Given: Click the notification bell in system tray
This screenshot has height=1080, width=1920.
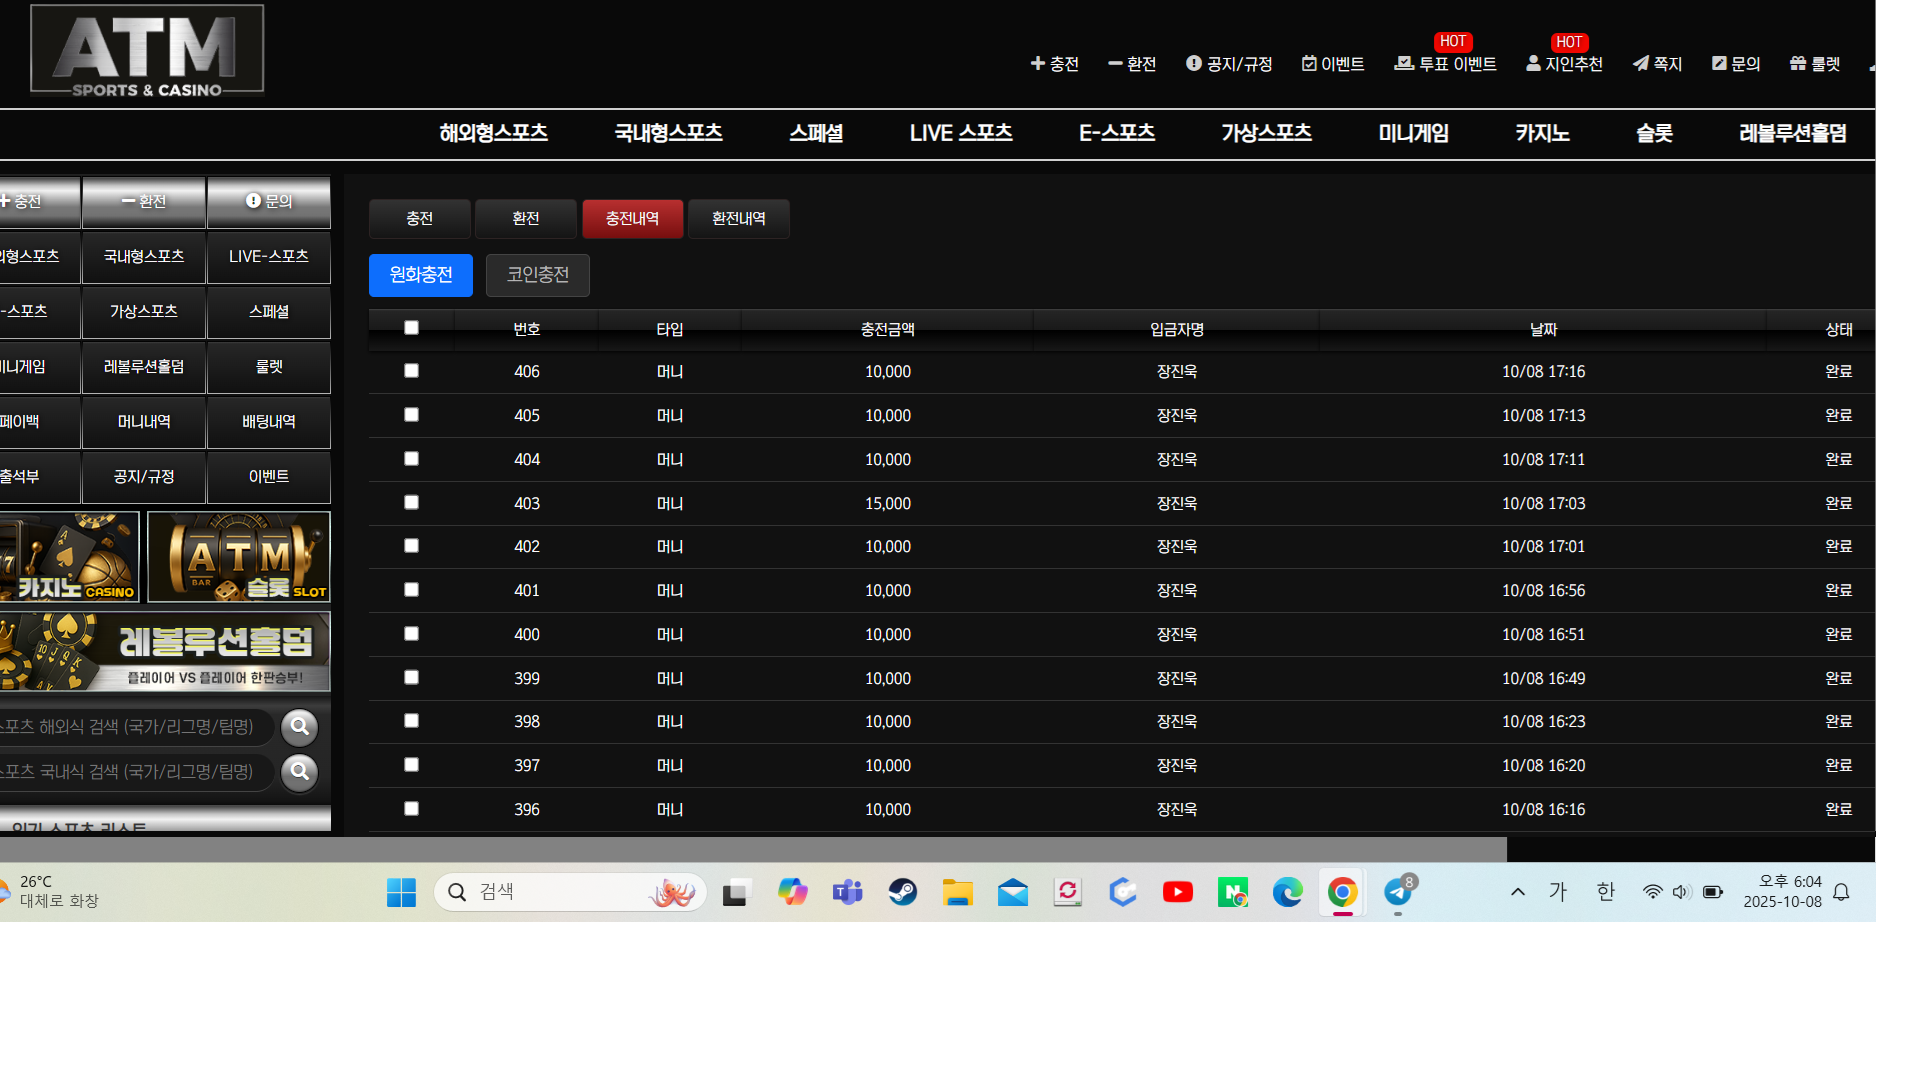Looking at the screenshot, I should 1841,892.
